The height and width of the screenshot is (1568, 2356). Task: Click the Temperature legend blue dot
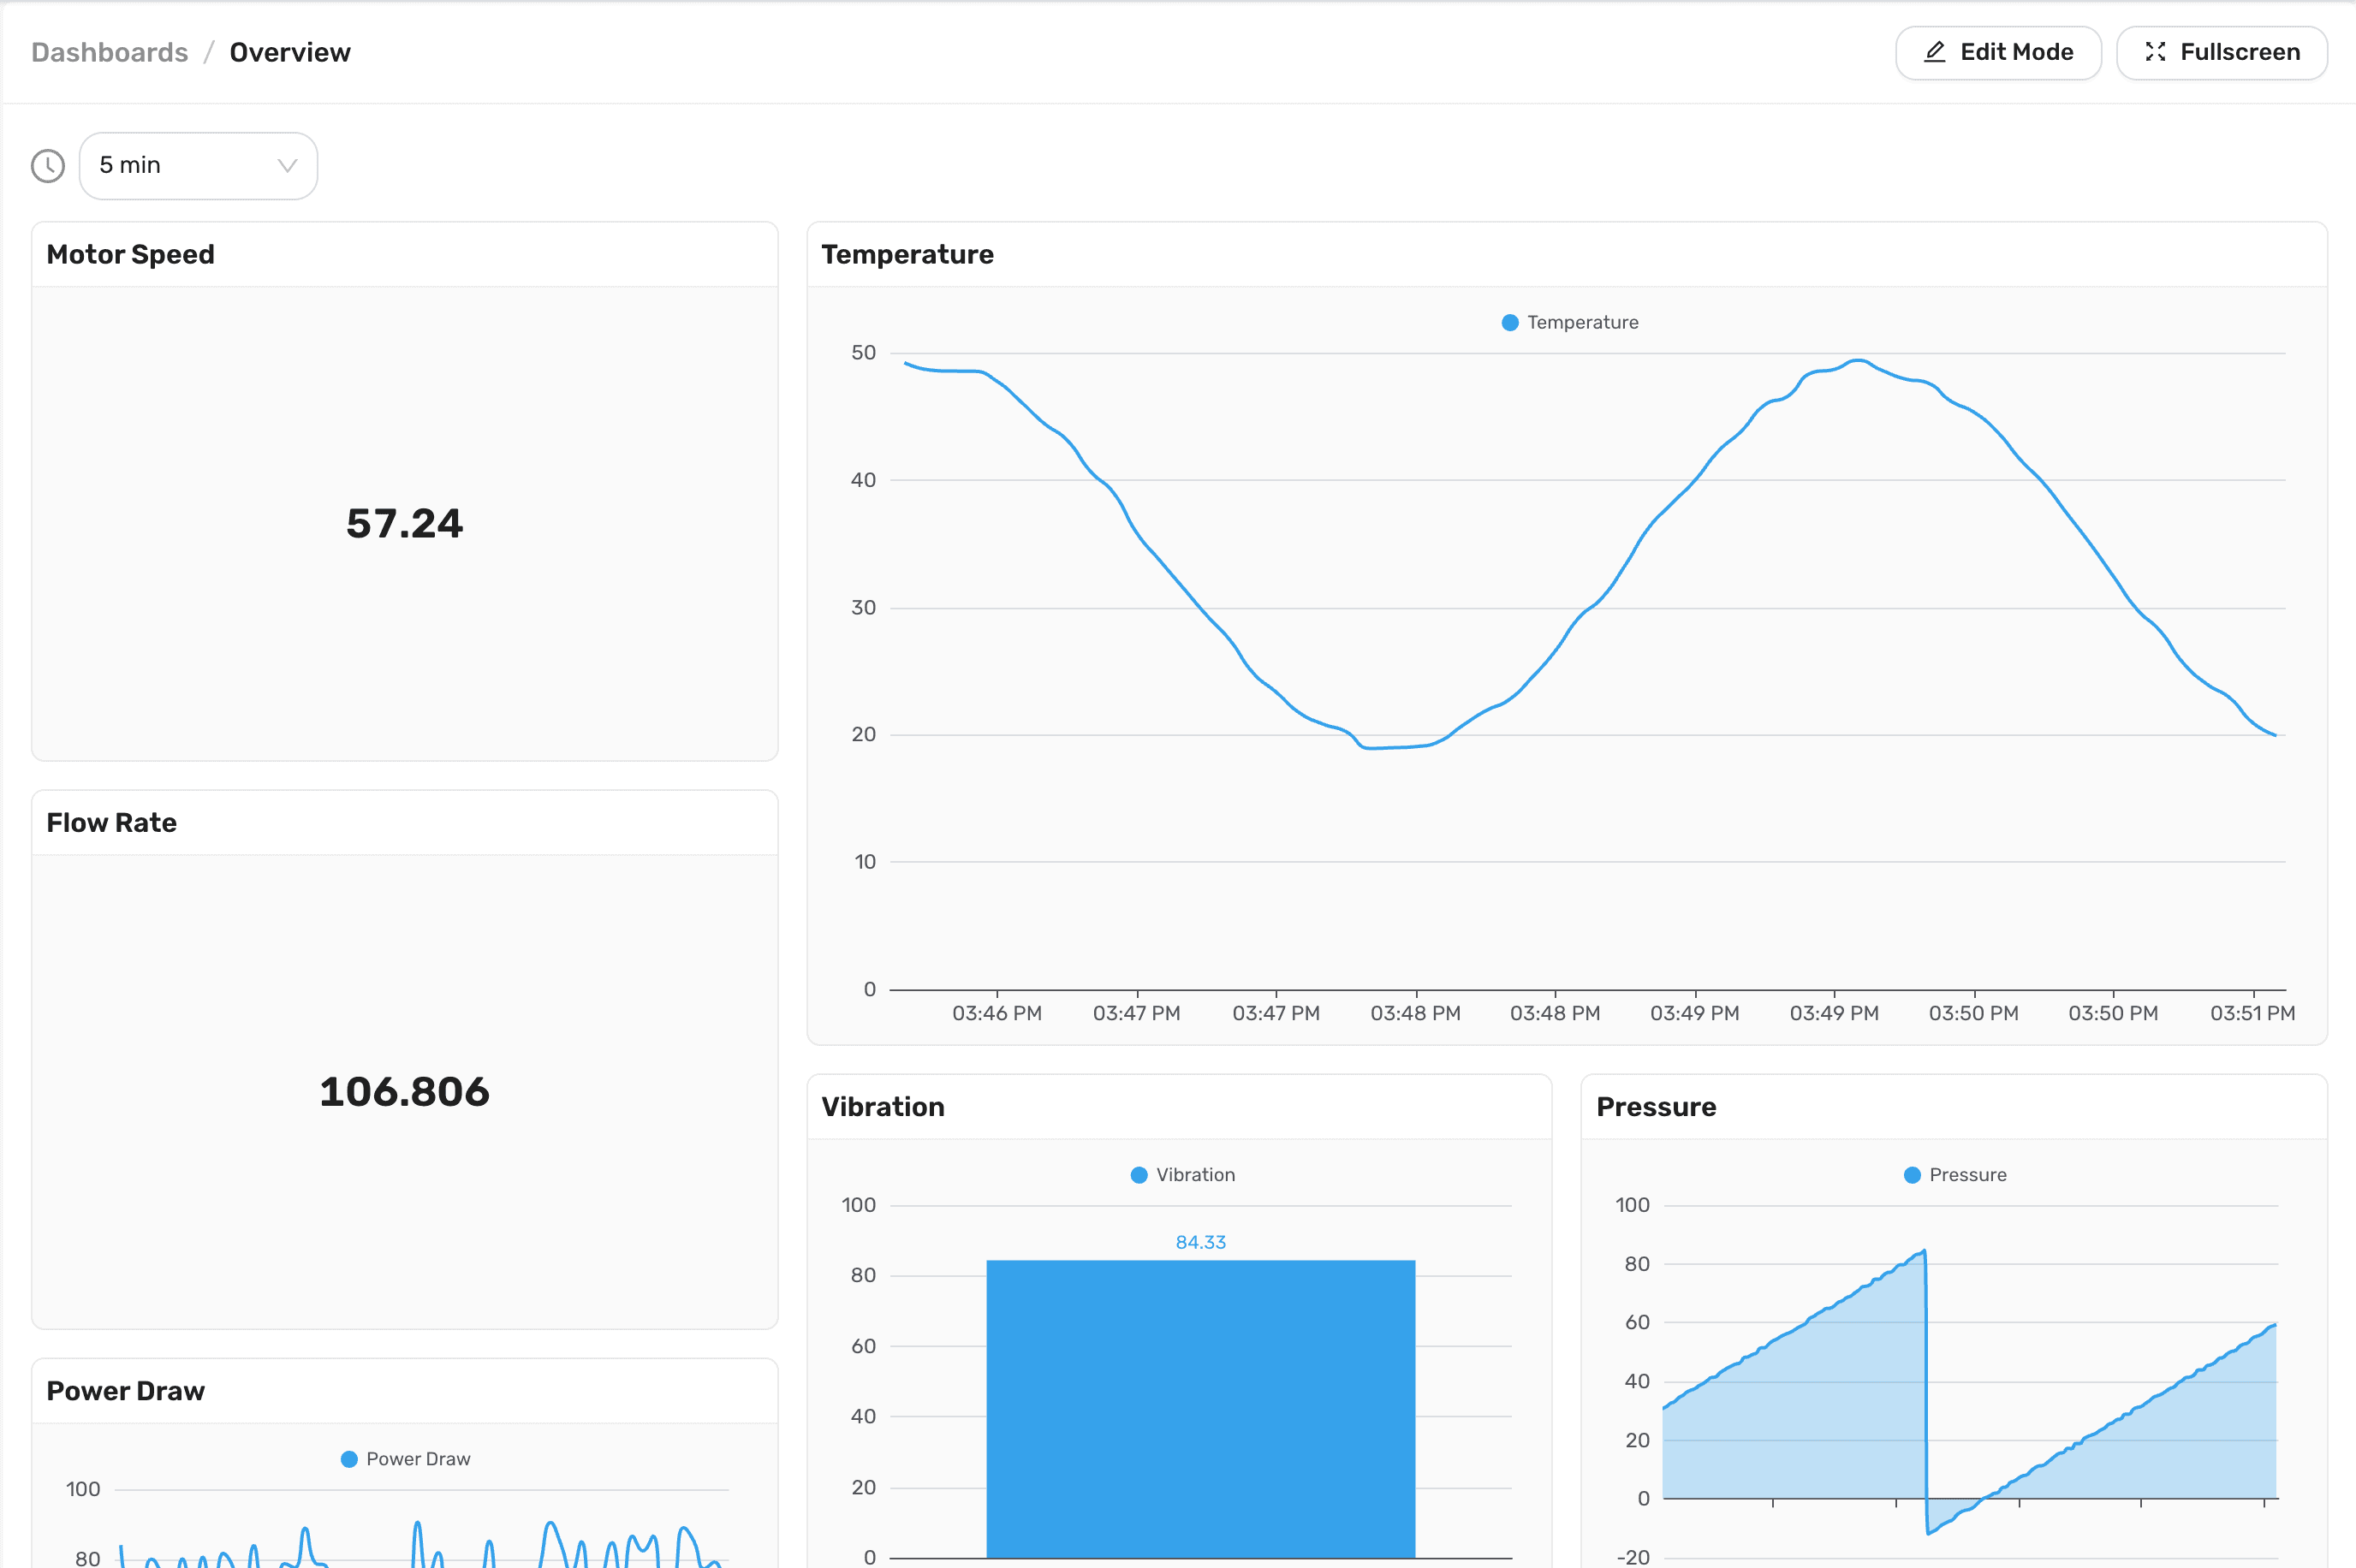tap(1510, 322)
